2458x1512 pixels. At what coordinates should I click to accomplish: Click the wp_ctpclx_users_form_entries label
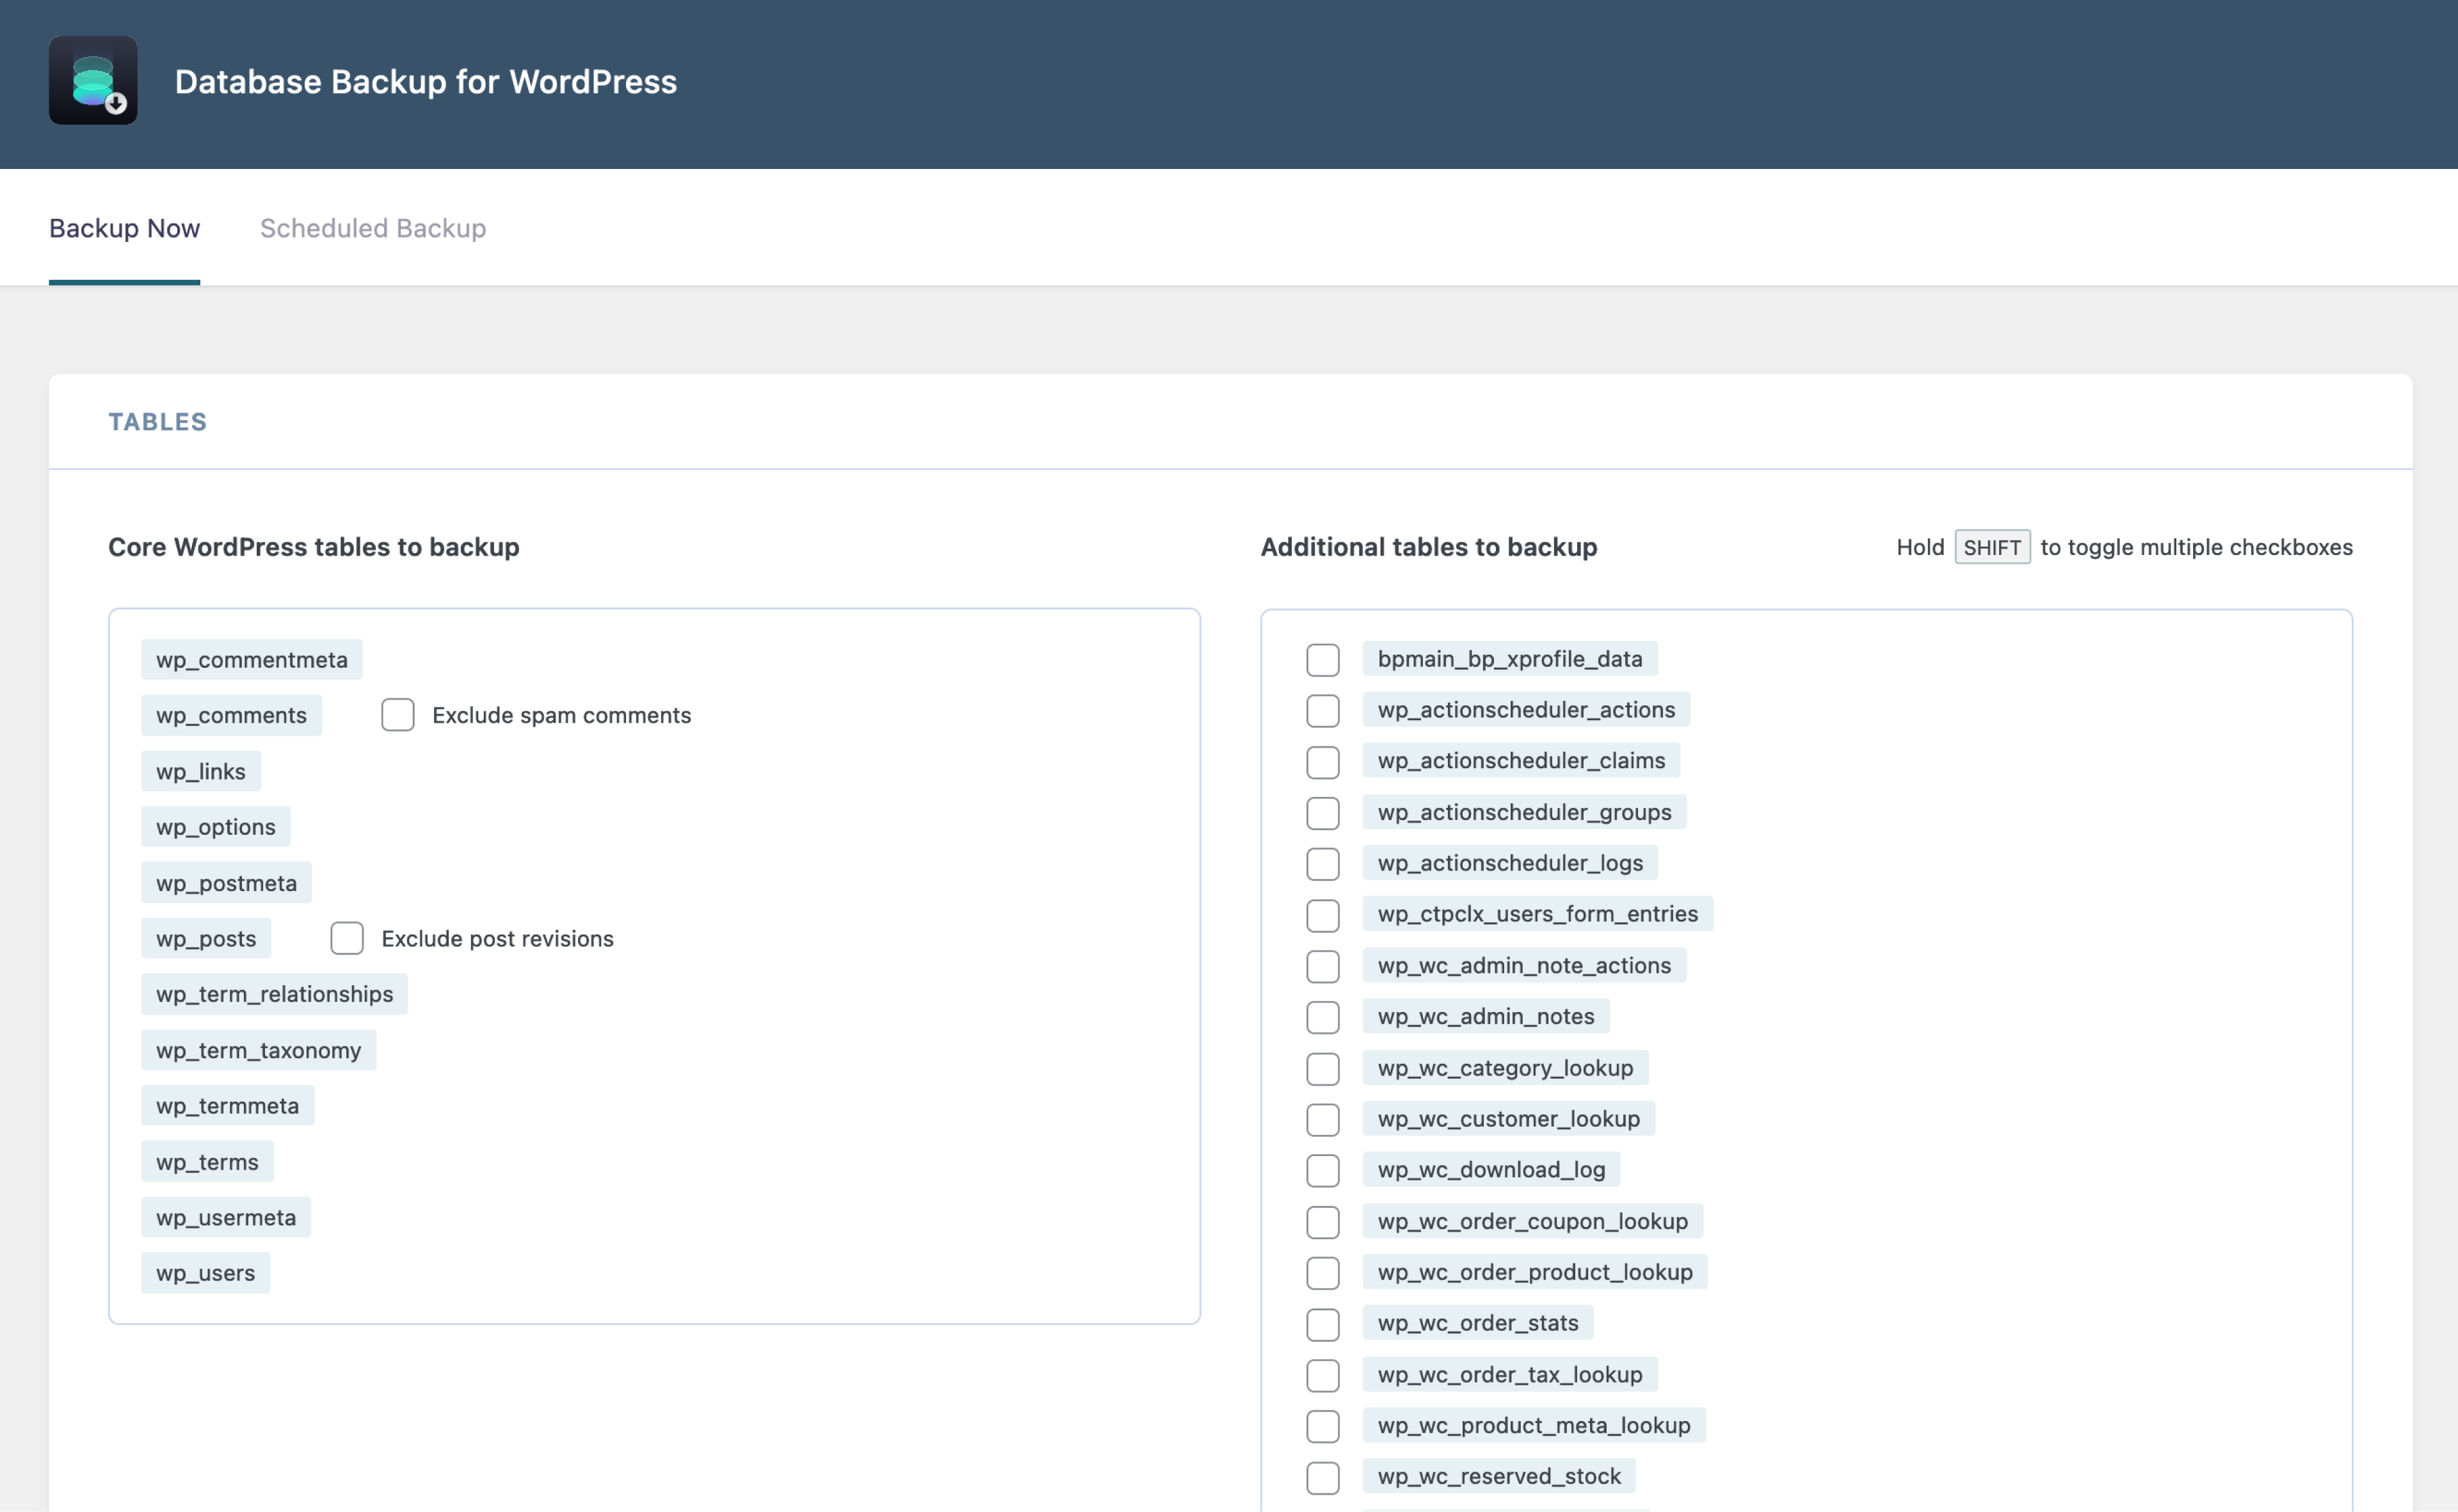(1538, 914)
